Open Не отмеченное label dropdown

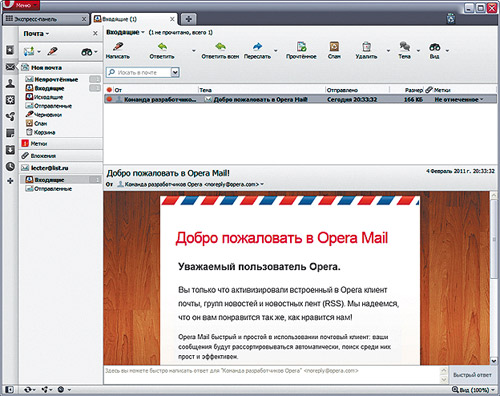point(459,99)
